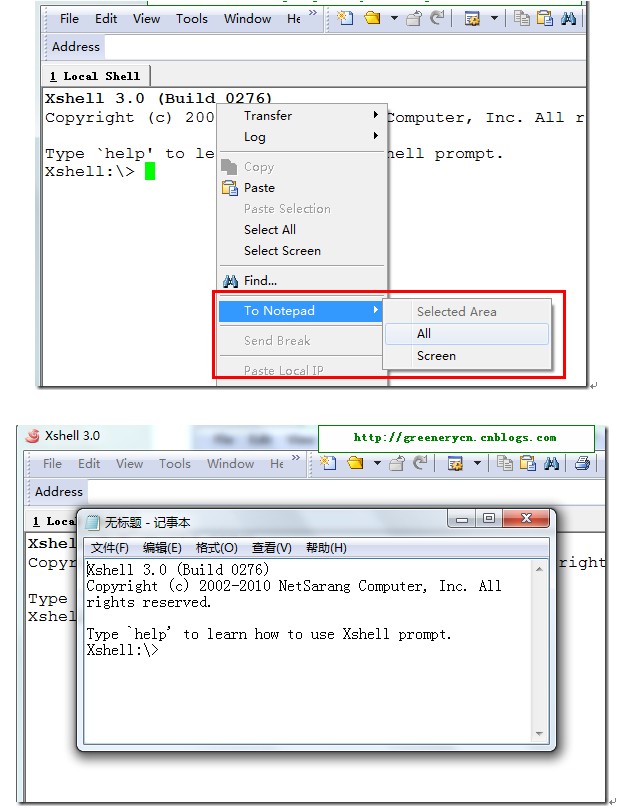Open 文件(F) menu in Notepad
621x808 pixels.
[x=109, y=548]
